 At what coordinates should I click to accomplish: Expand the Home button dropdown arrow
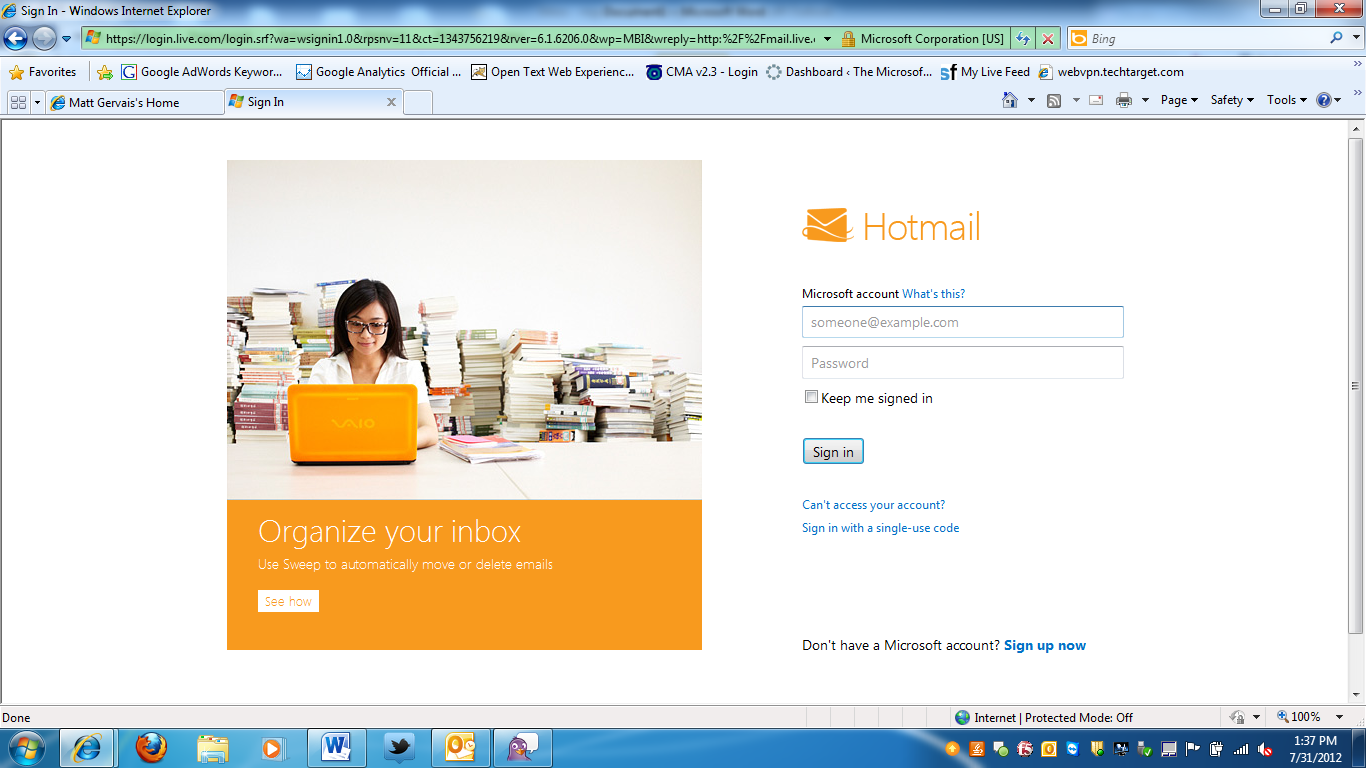(x=1031, y=100)
